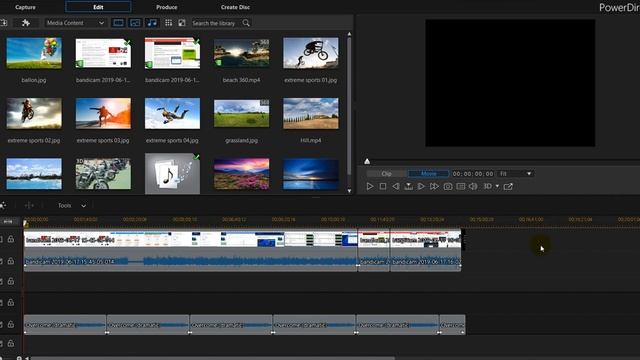Lock the fourth timeline track
Image resolution: width=640 pixels, height=360 pixels.
[11, 302]
